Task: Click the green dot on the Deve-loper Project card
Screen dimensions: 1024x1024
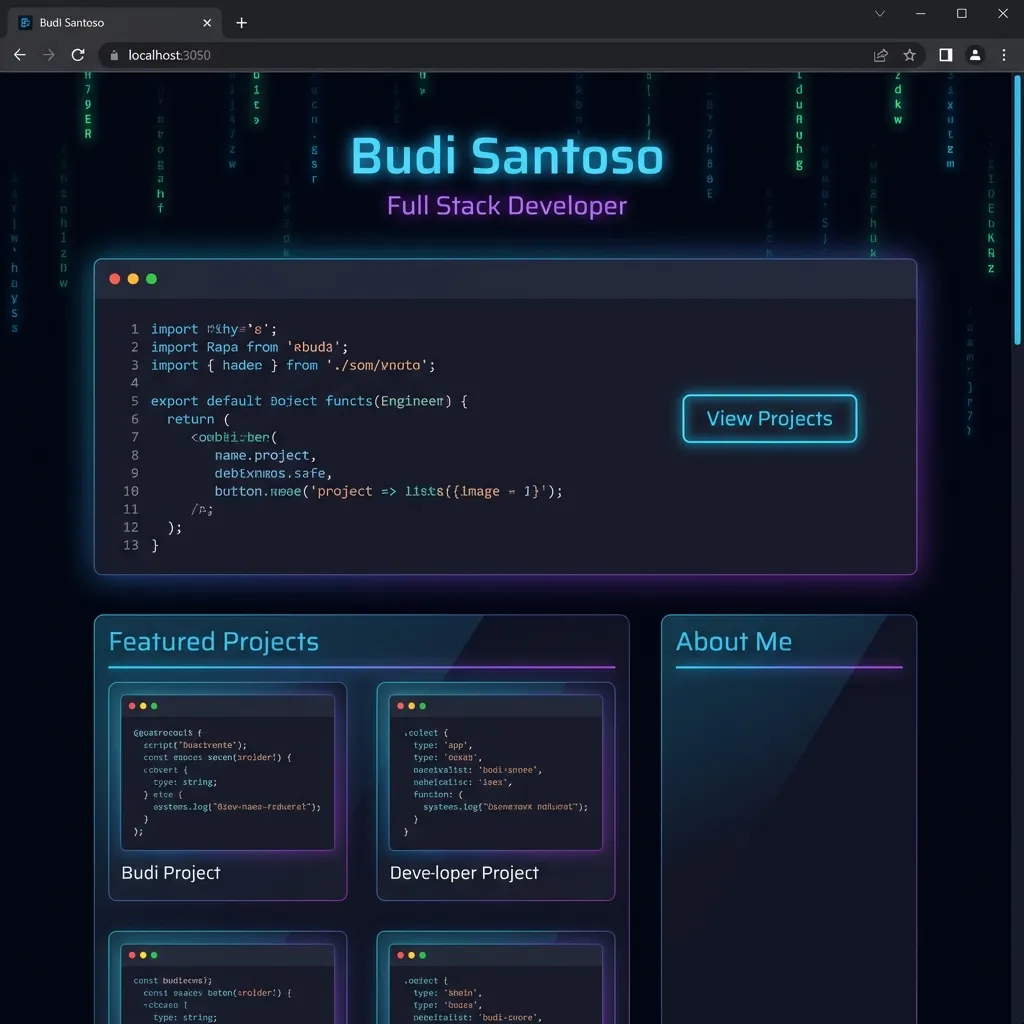Action: [x=425, y=705]
